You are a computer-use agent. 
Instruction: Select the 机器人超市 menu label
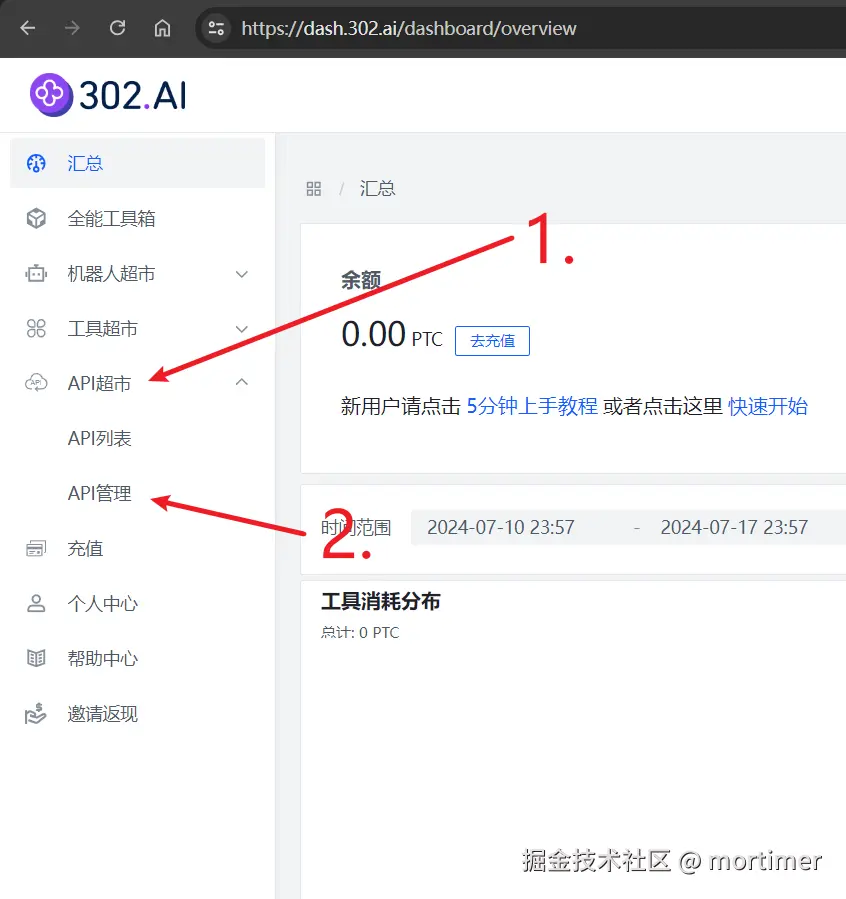[111, 274]
